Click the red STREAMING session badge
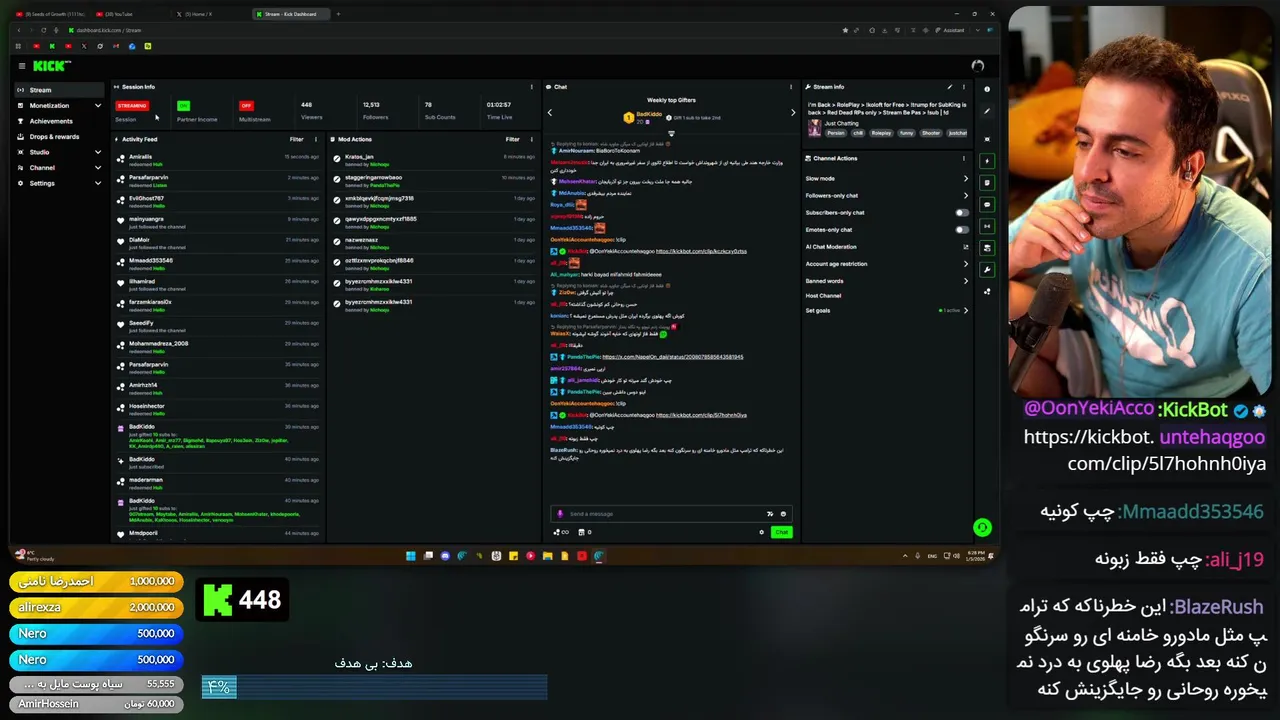Viewport: 1280px width, 720px height. click(131, 105)
